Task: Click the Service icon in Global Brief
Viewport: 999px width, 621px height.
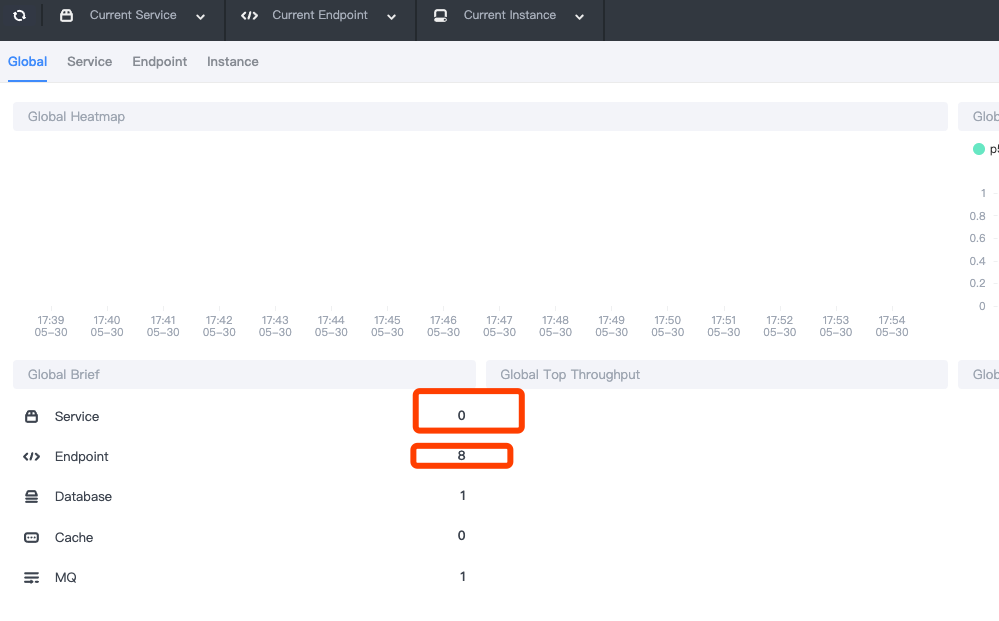Action: (31, 417)
